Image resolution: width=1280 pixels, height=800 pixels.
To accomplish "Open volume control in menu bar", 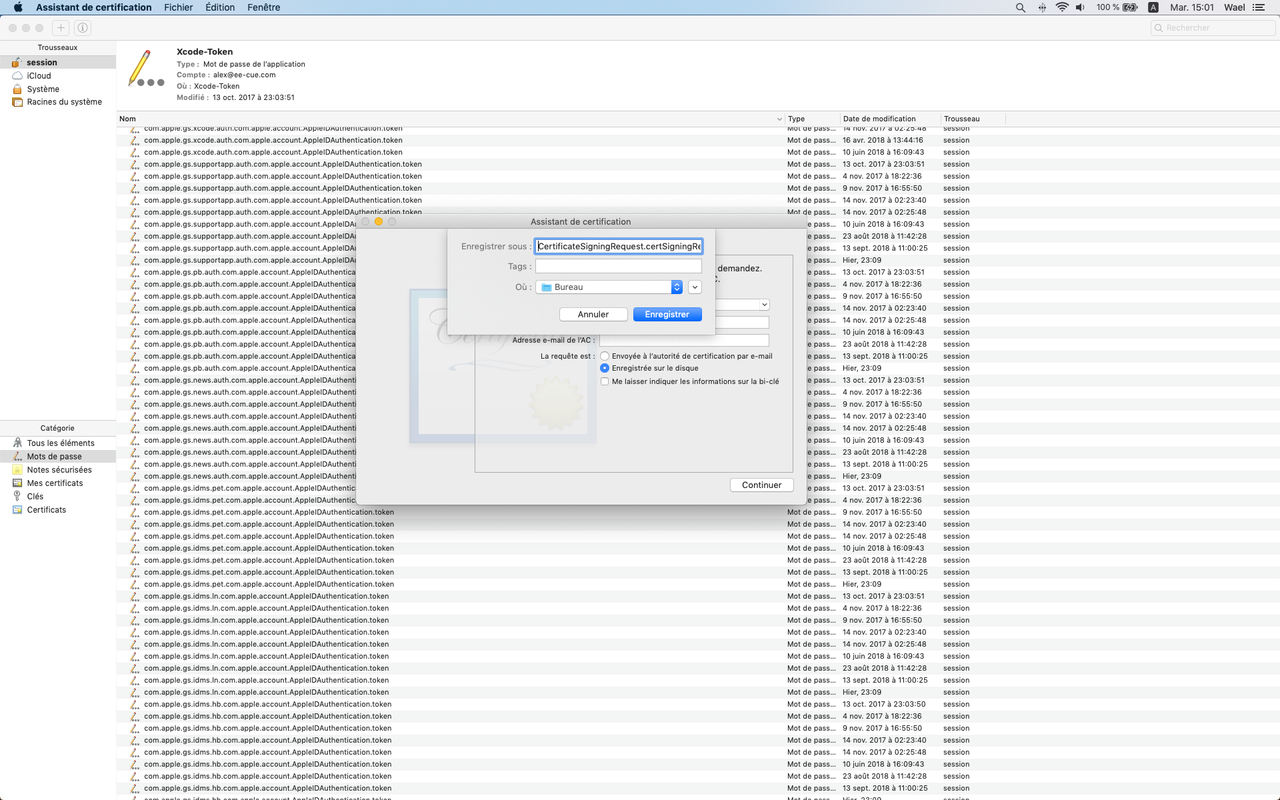I will click(x=1081, y=7).
